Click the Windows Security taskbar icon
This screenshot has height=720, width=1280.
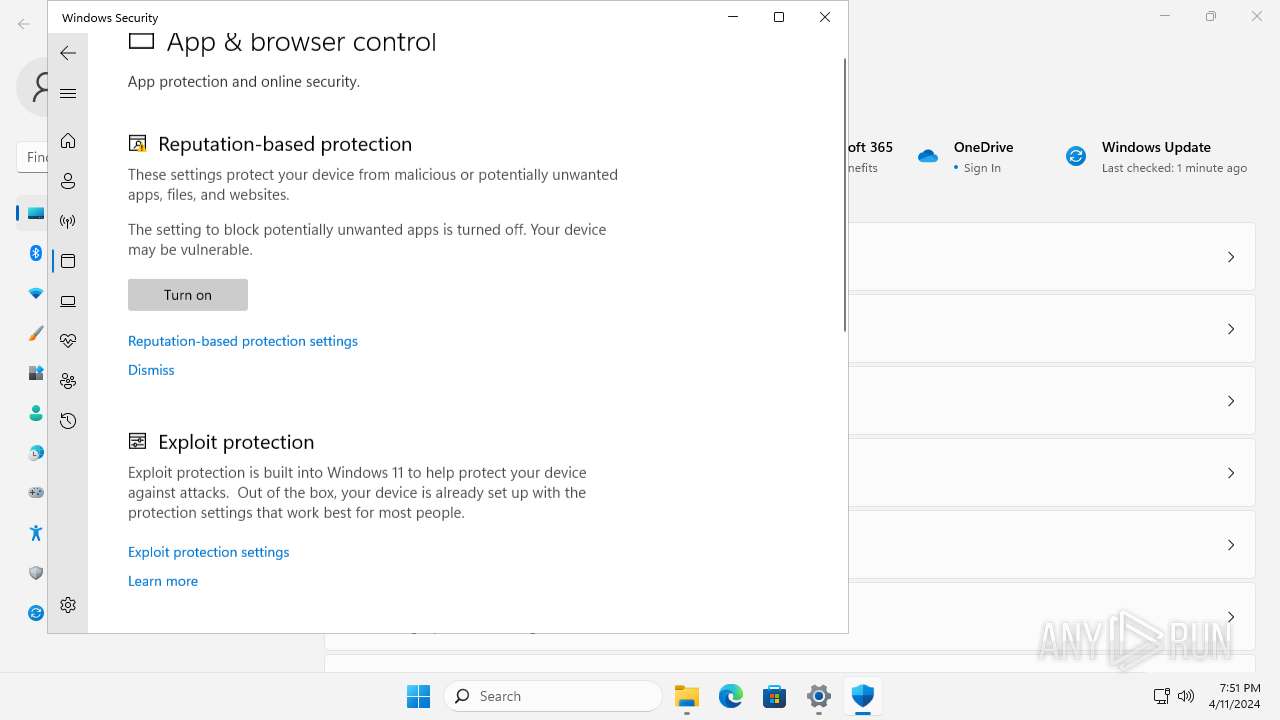(x=863, y=696)
